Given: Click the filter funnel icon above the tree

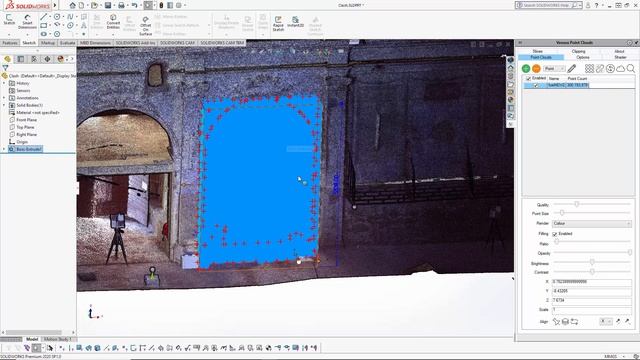Looking at the screenshot, I should (5, 68).
